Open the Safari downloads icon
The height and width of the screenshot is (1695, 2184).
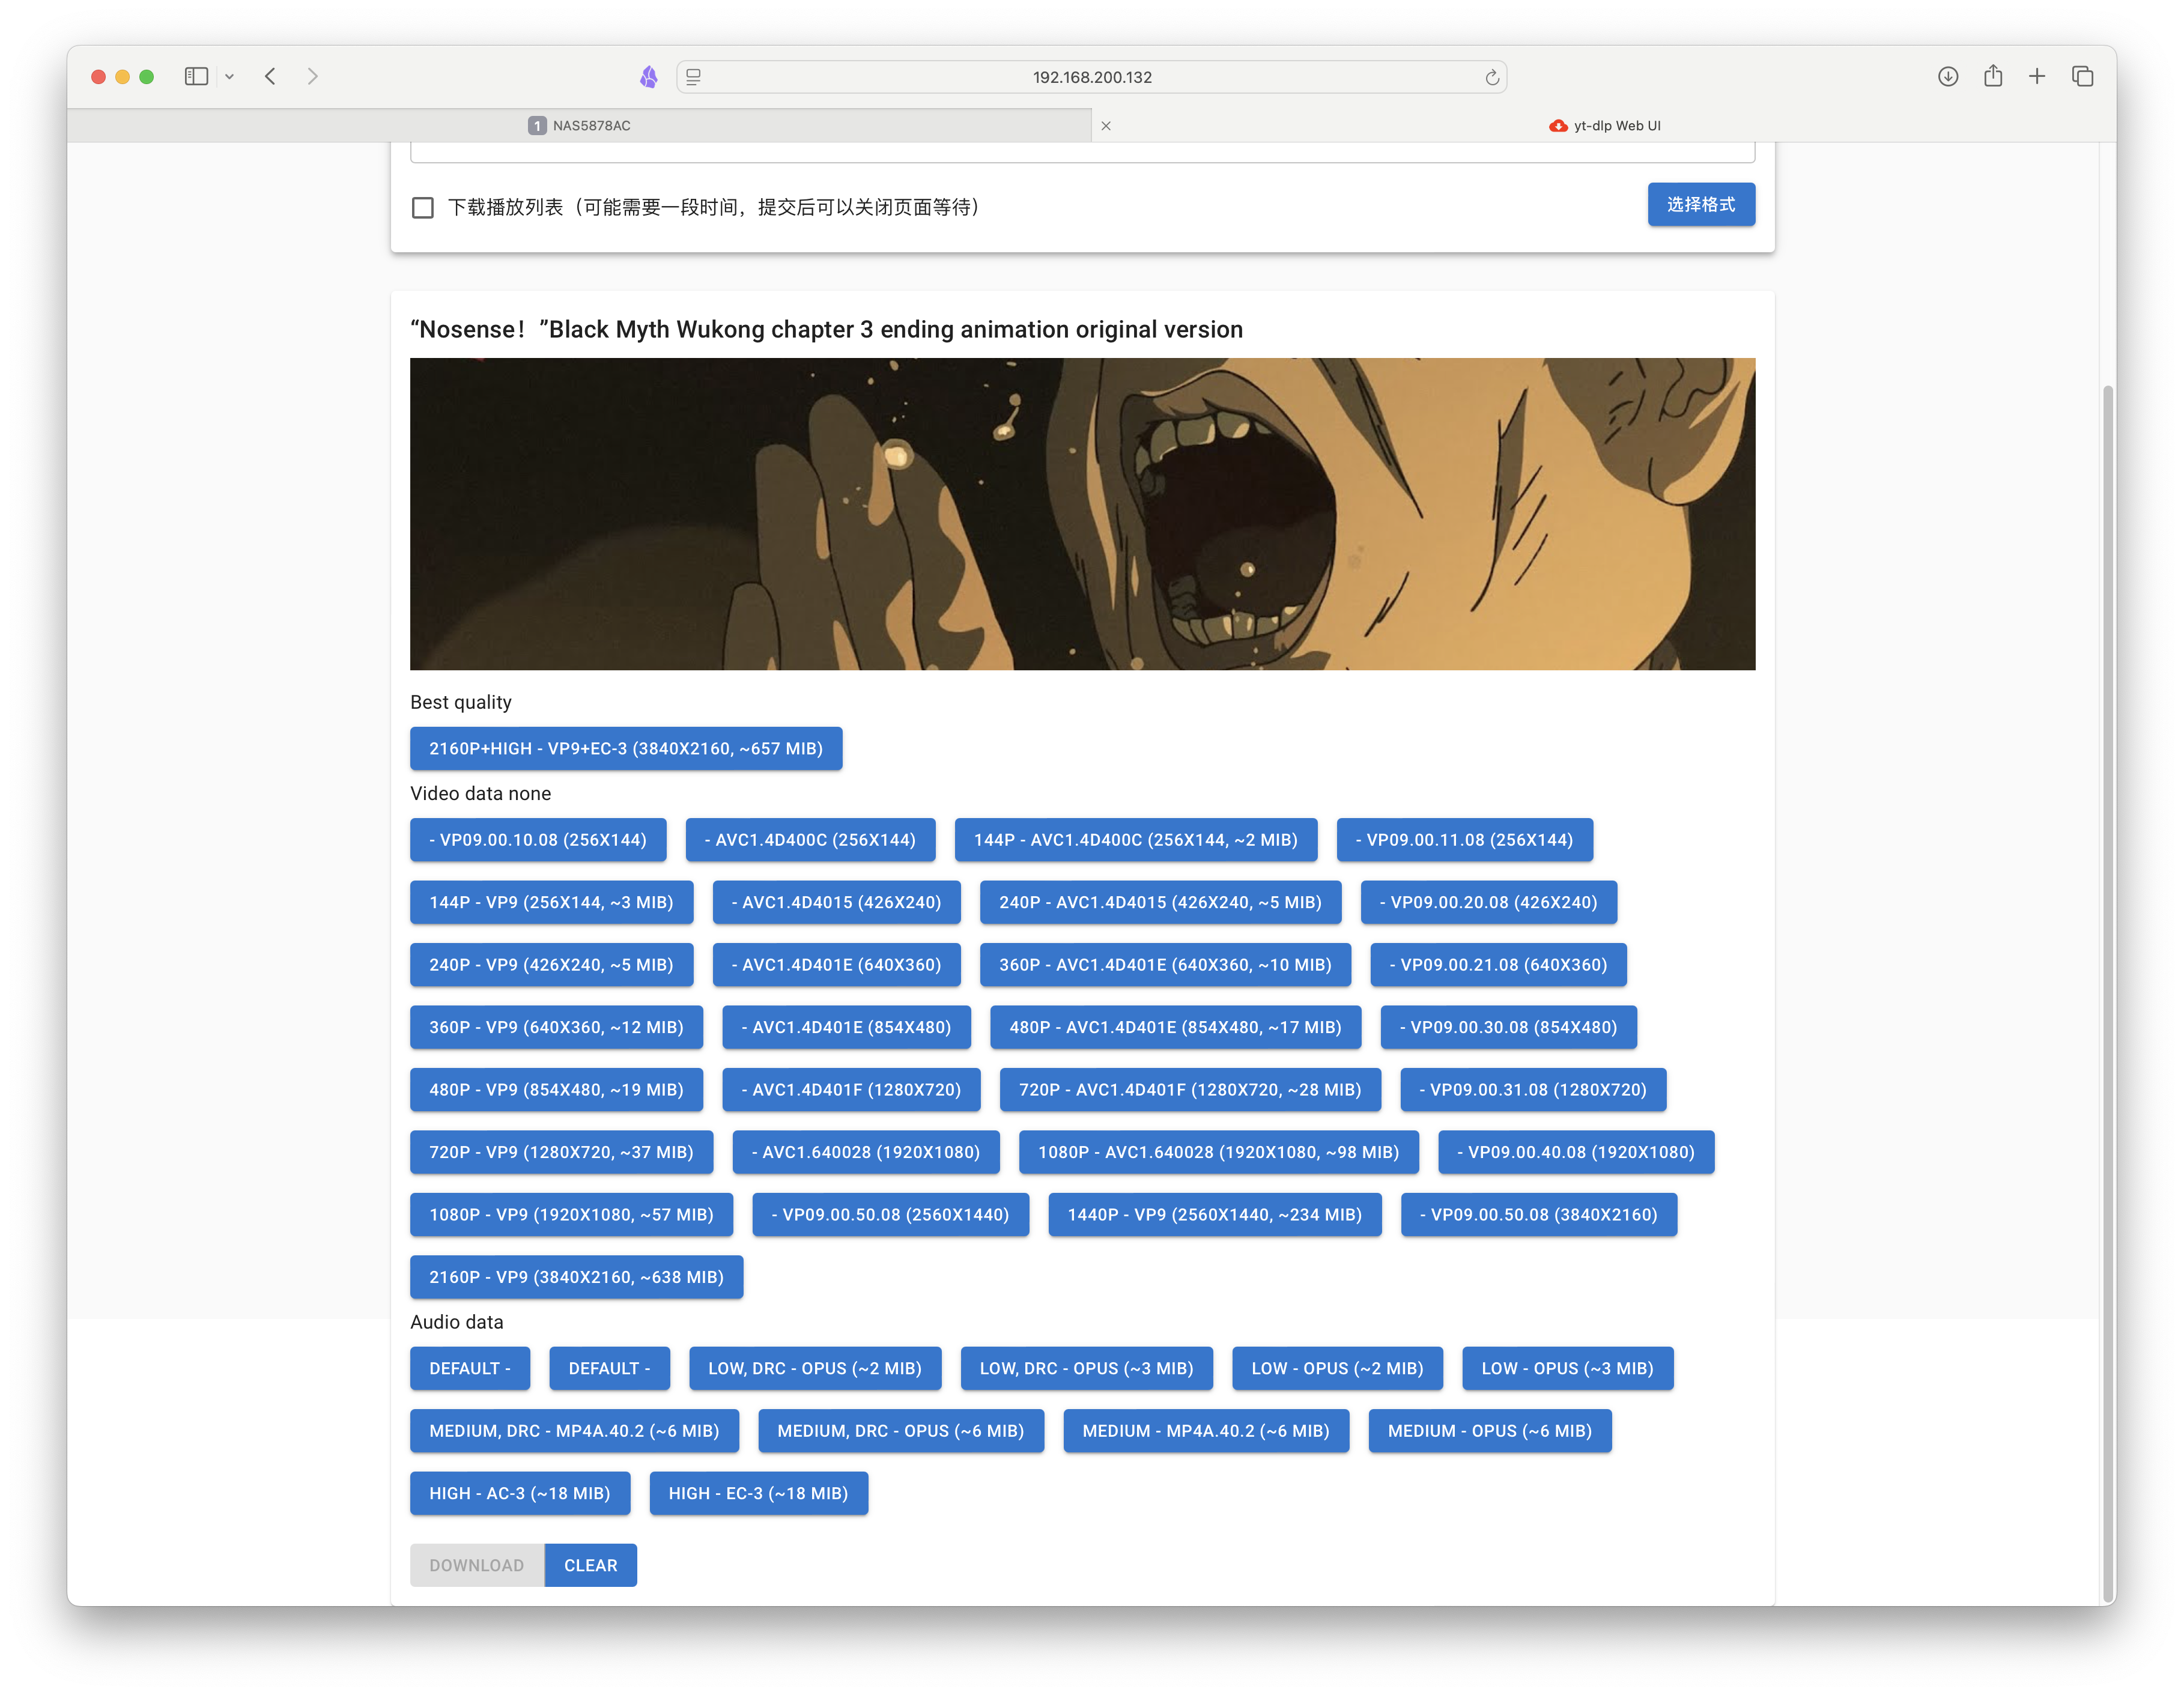point(1947,77)
